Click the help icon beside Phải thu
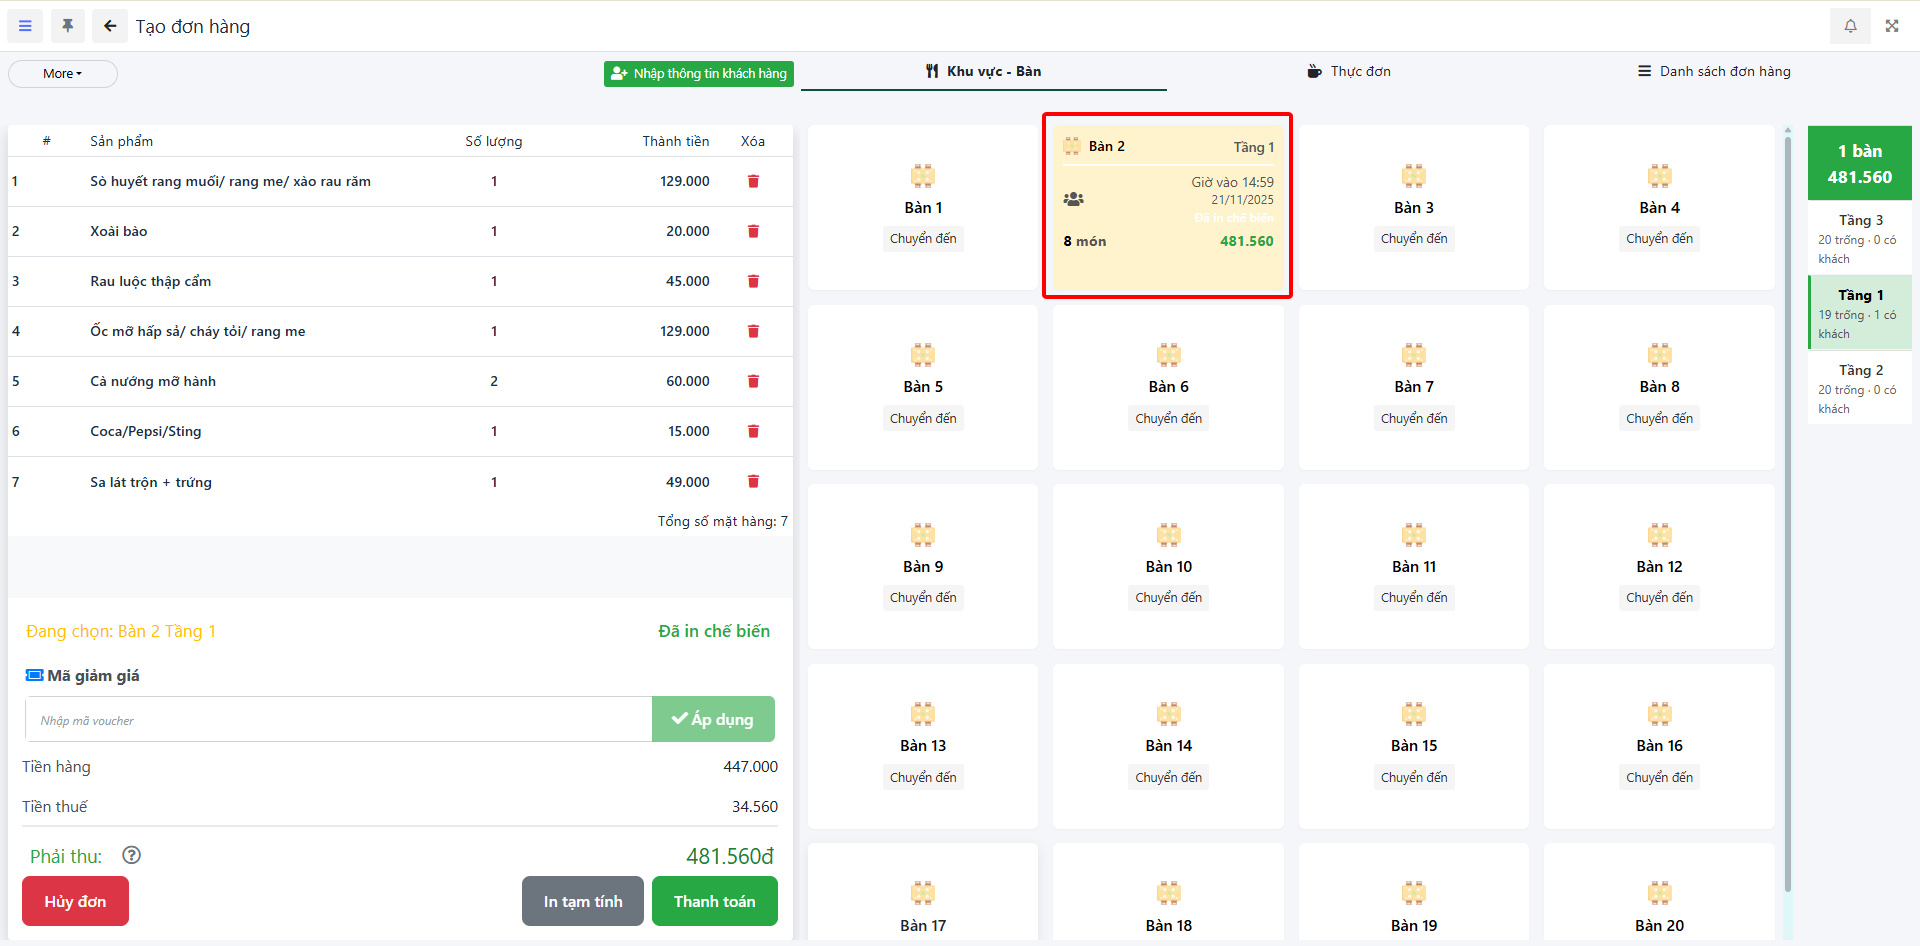This screenshot has width=1920, height=946. coord(131,855)
